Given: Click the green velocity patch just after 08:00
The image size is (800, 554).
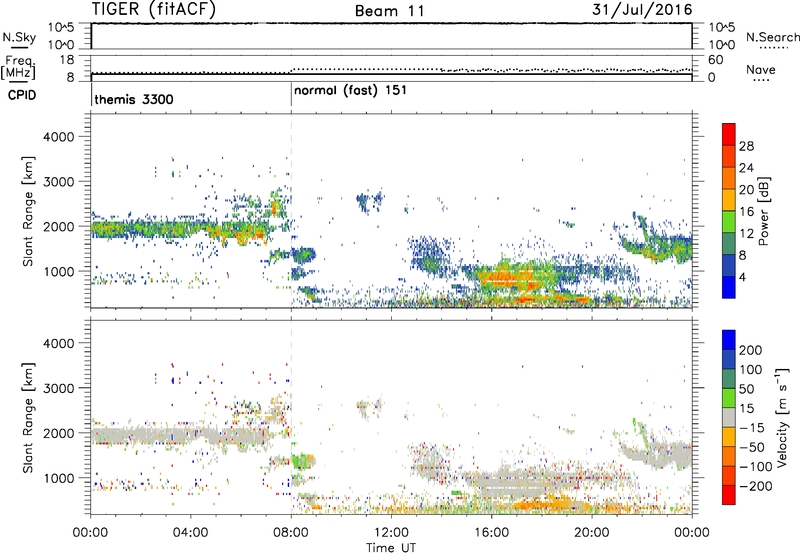Looking at the screenshot, I should point(302,461).
